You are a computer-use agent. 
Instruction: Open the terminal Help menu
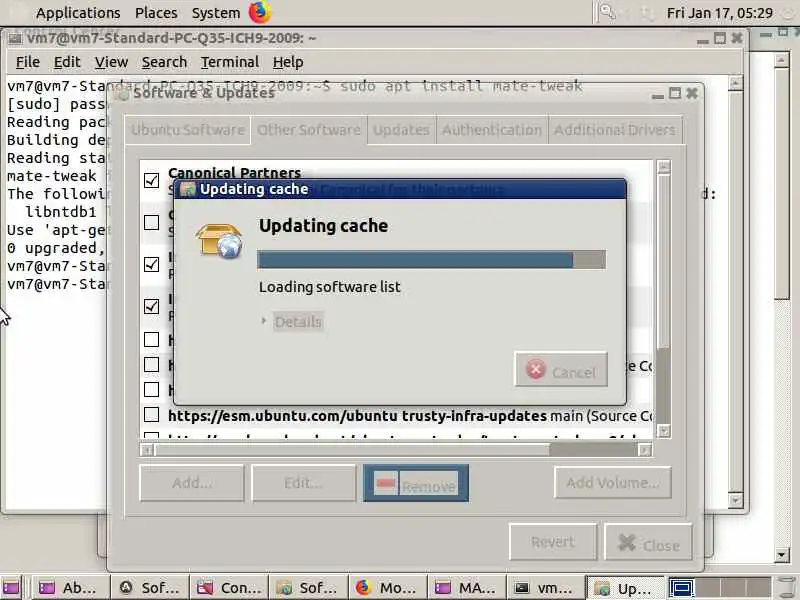(288, 62)
